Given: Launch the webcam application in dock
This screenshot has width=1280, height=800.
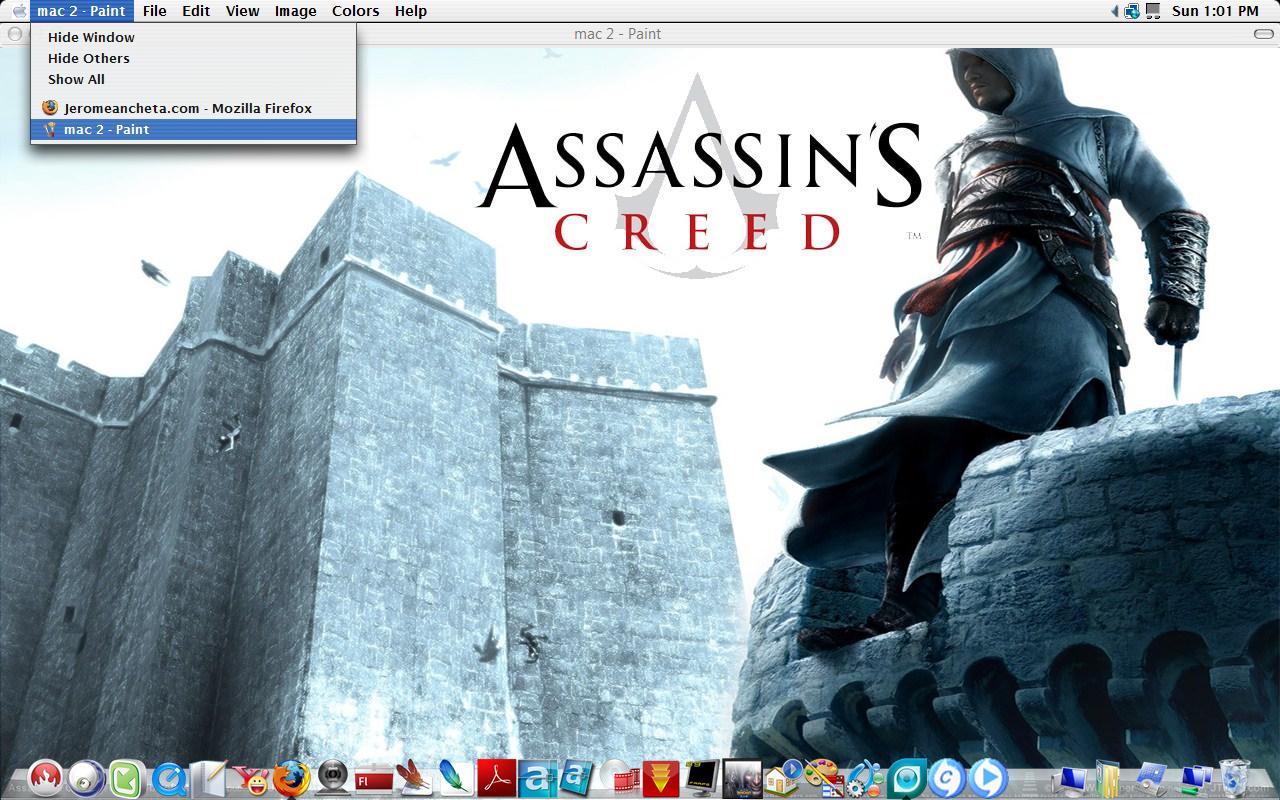Looking at the screenshot, I should [x=333, y=778].
